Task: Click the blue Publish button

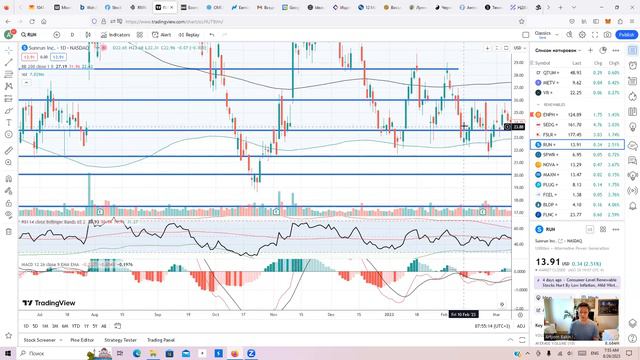Action: tap(626, 35)
